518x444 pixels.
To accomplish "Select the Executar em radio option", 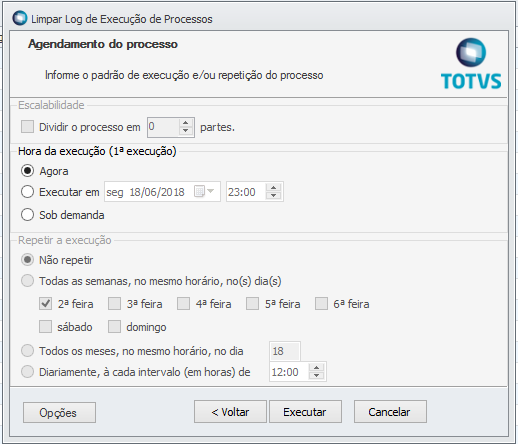I will (x=27, y=192).
